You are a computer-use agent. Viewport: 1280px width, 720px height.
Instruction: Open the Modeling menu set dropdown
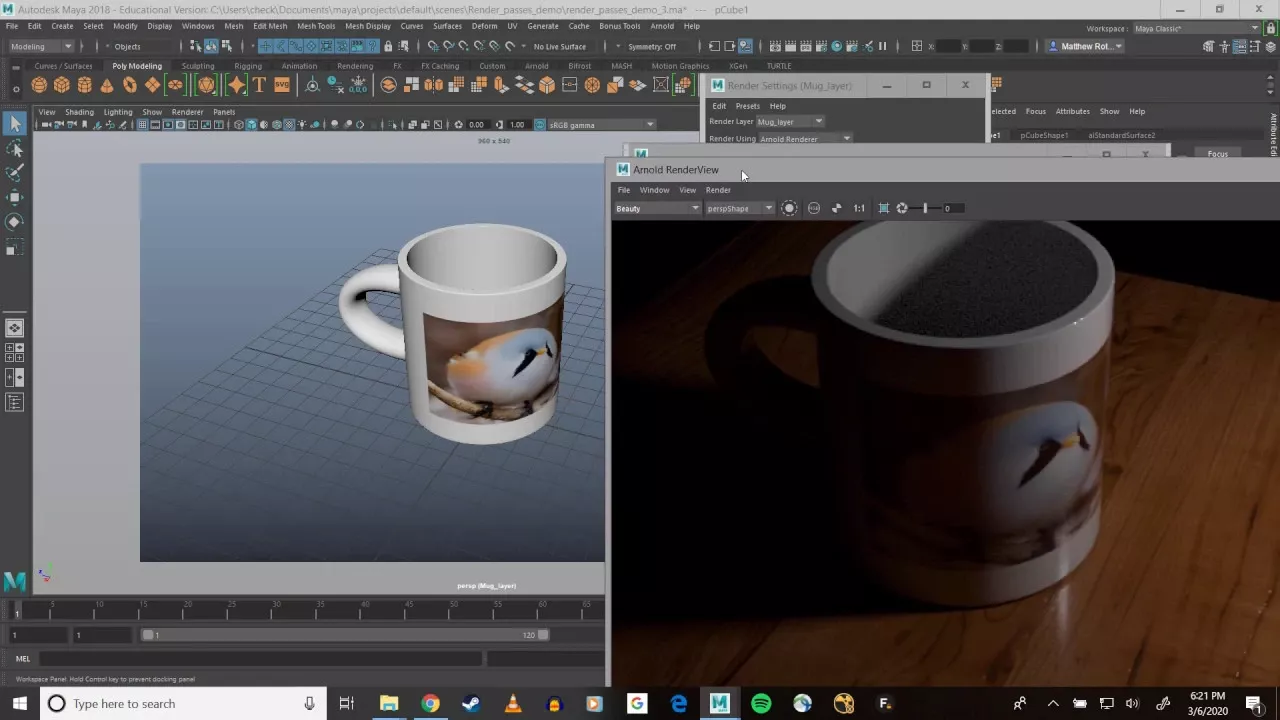coord(40,46)
